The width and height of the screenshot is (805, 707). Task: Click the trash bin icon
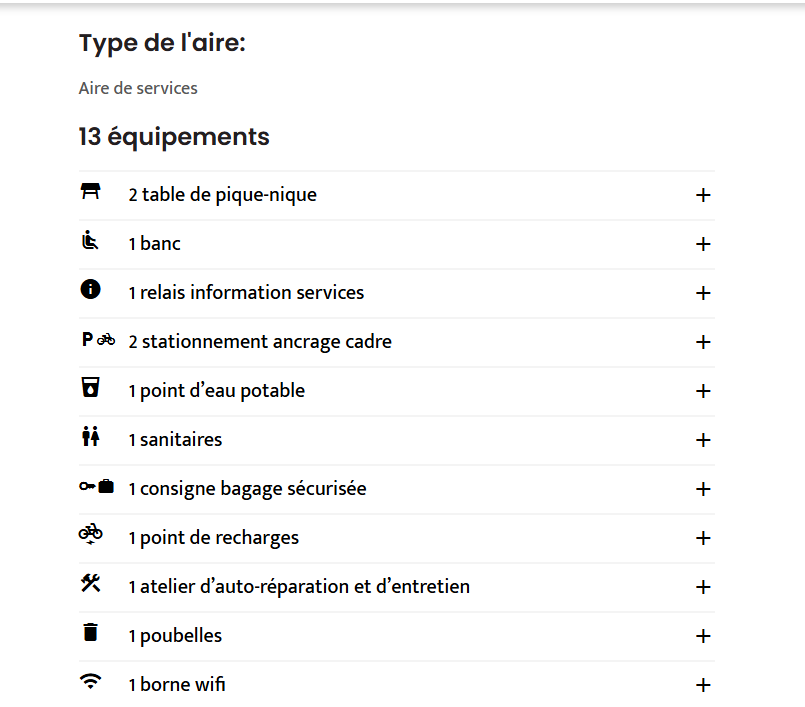click(x=91, y=632)
